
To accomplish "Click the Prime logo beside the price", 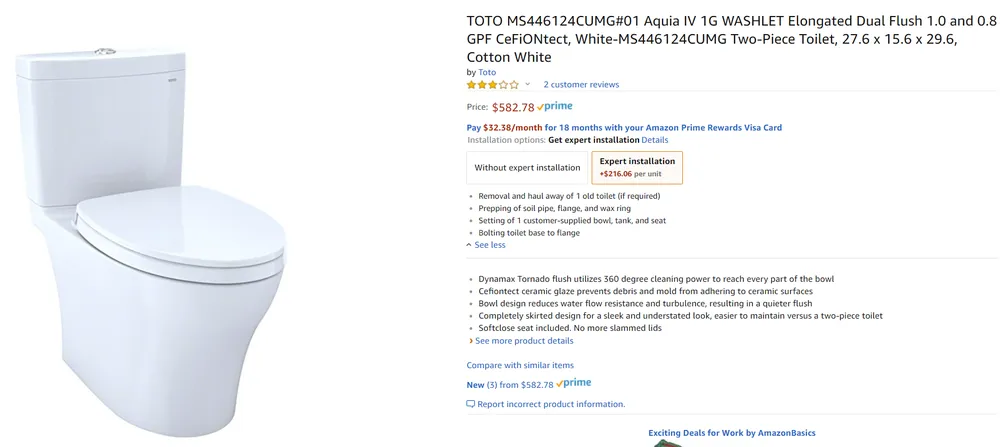I will 555,106.
